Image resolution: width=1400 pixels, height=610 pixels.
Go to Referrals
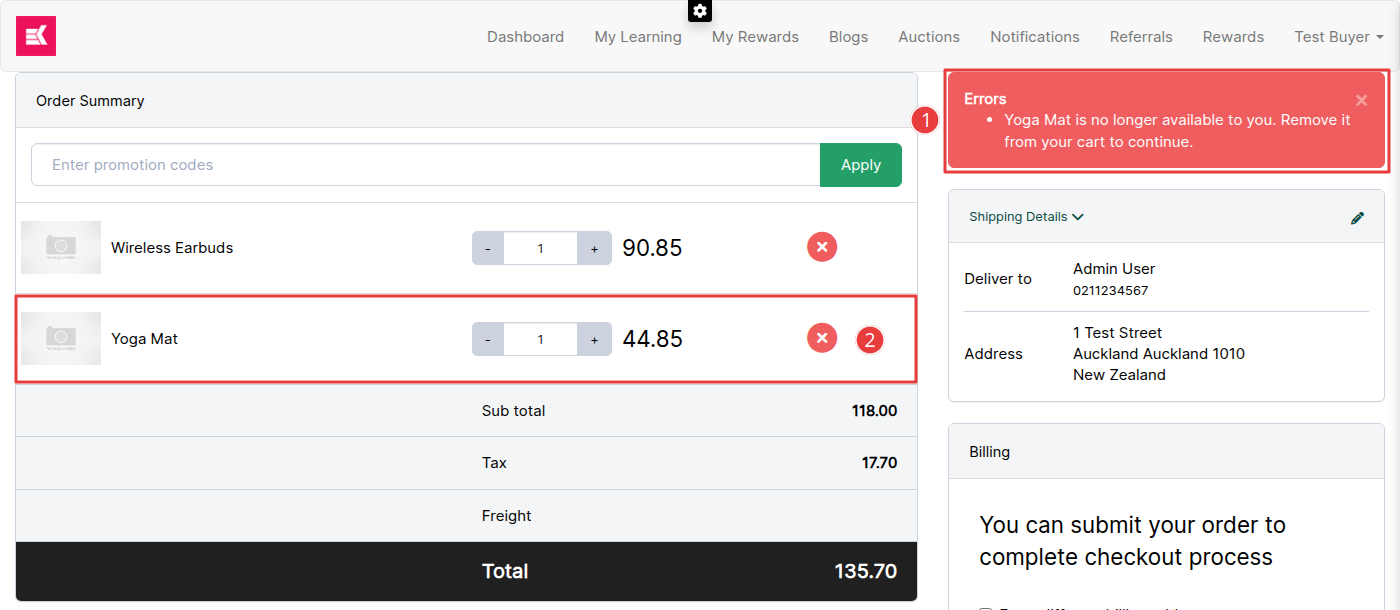[x=1141, y=37]
